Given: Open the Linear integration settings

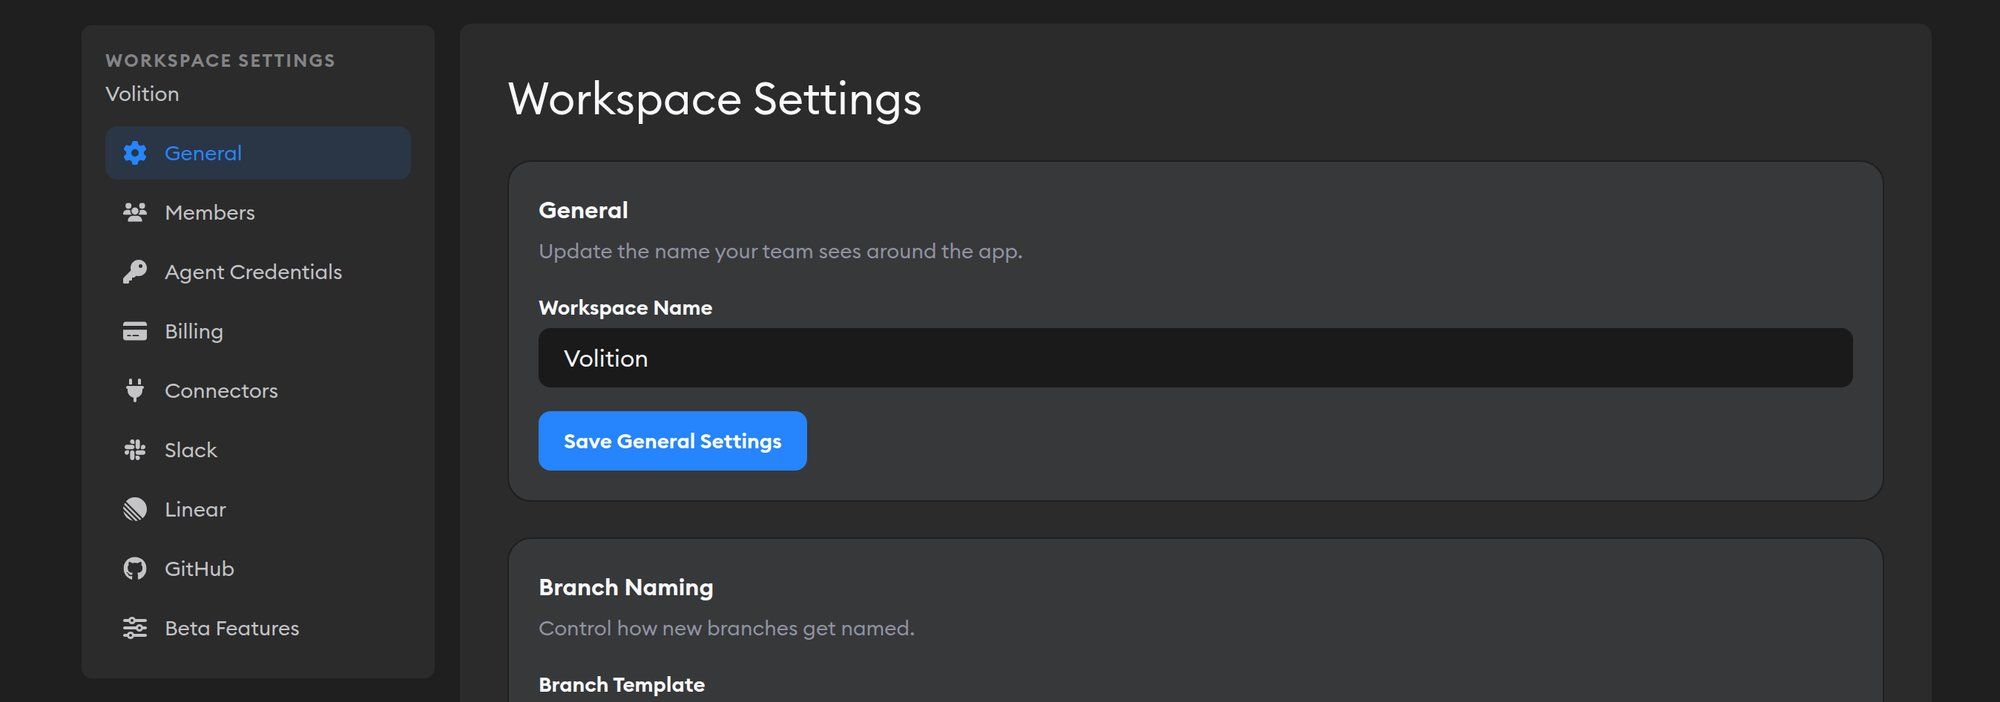Looking at the screenshot, I should tap(258, 509).
